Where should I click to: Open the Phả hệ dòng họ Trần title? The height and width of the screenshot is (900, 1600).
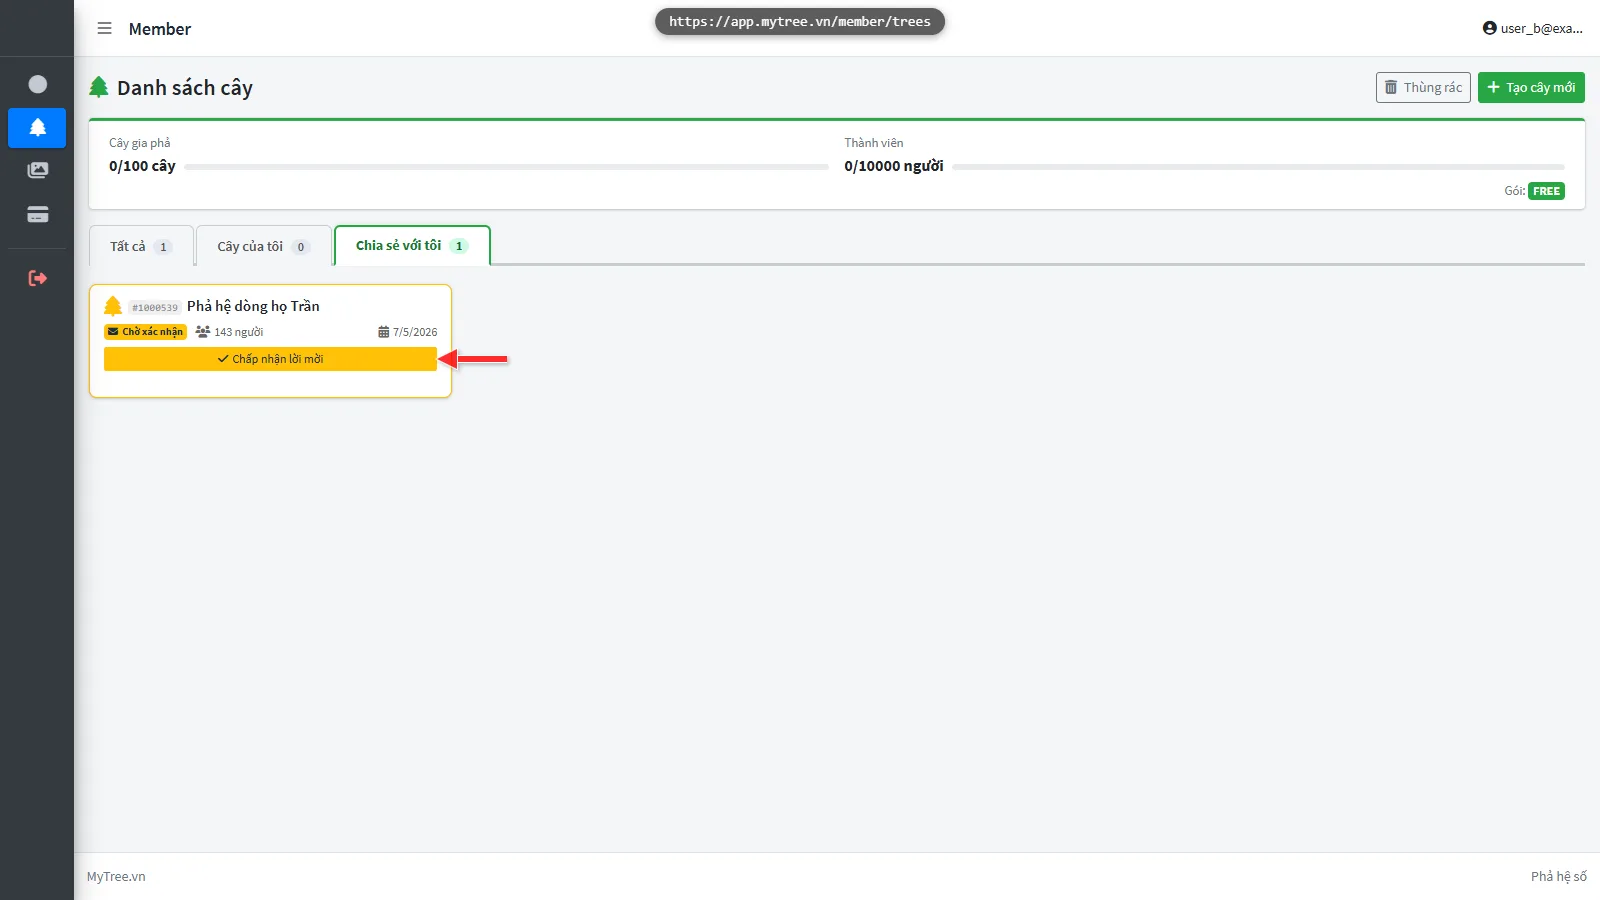(253, 306)
